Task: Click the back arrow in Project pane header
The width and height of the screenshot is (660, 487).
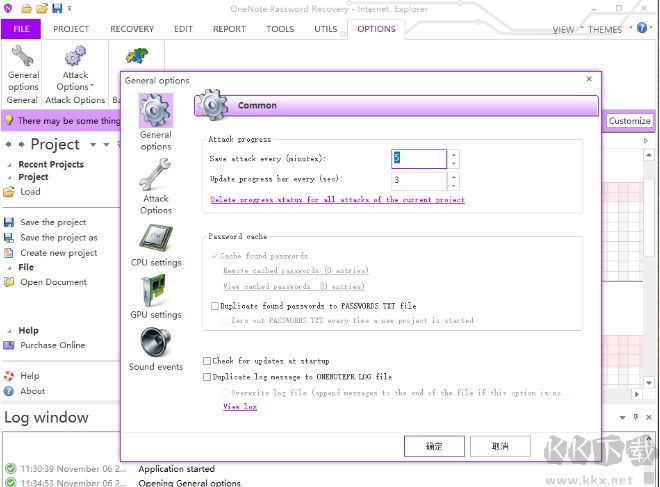Action: click(8, 144)
